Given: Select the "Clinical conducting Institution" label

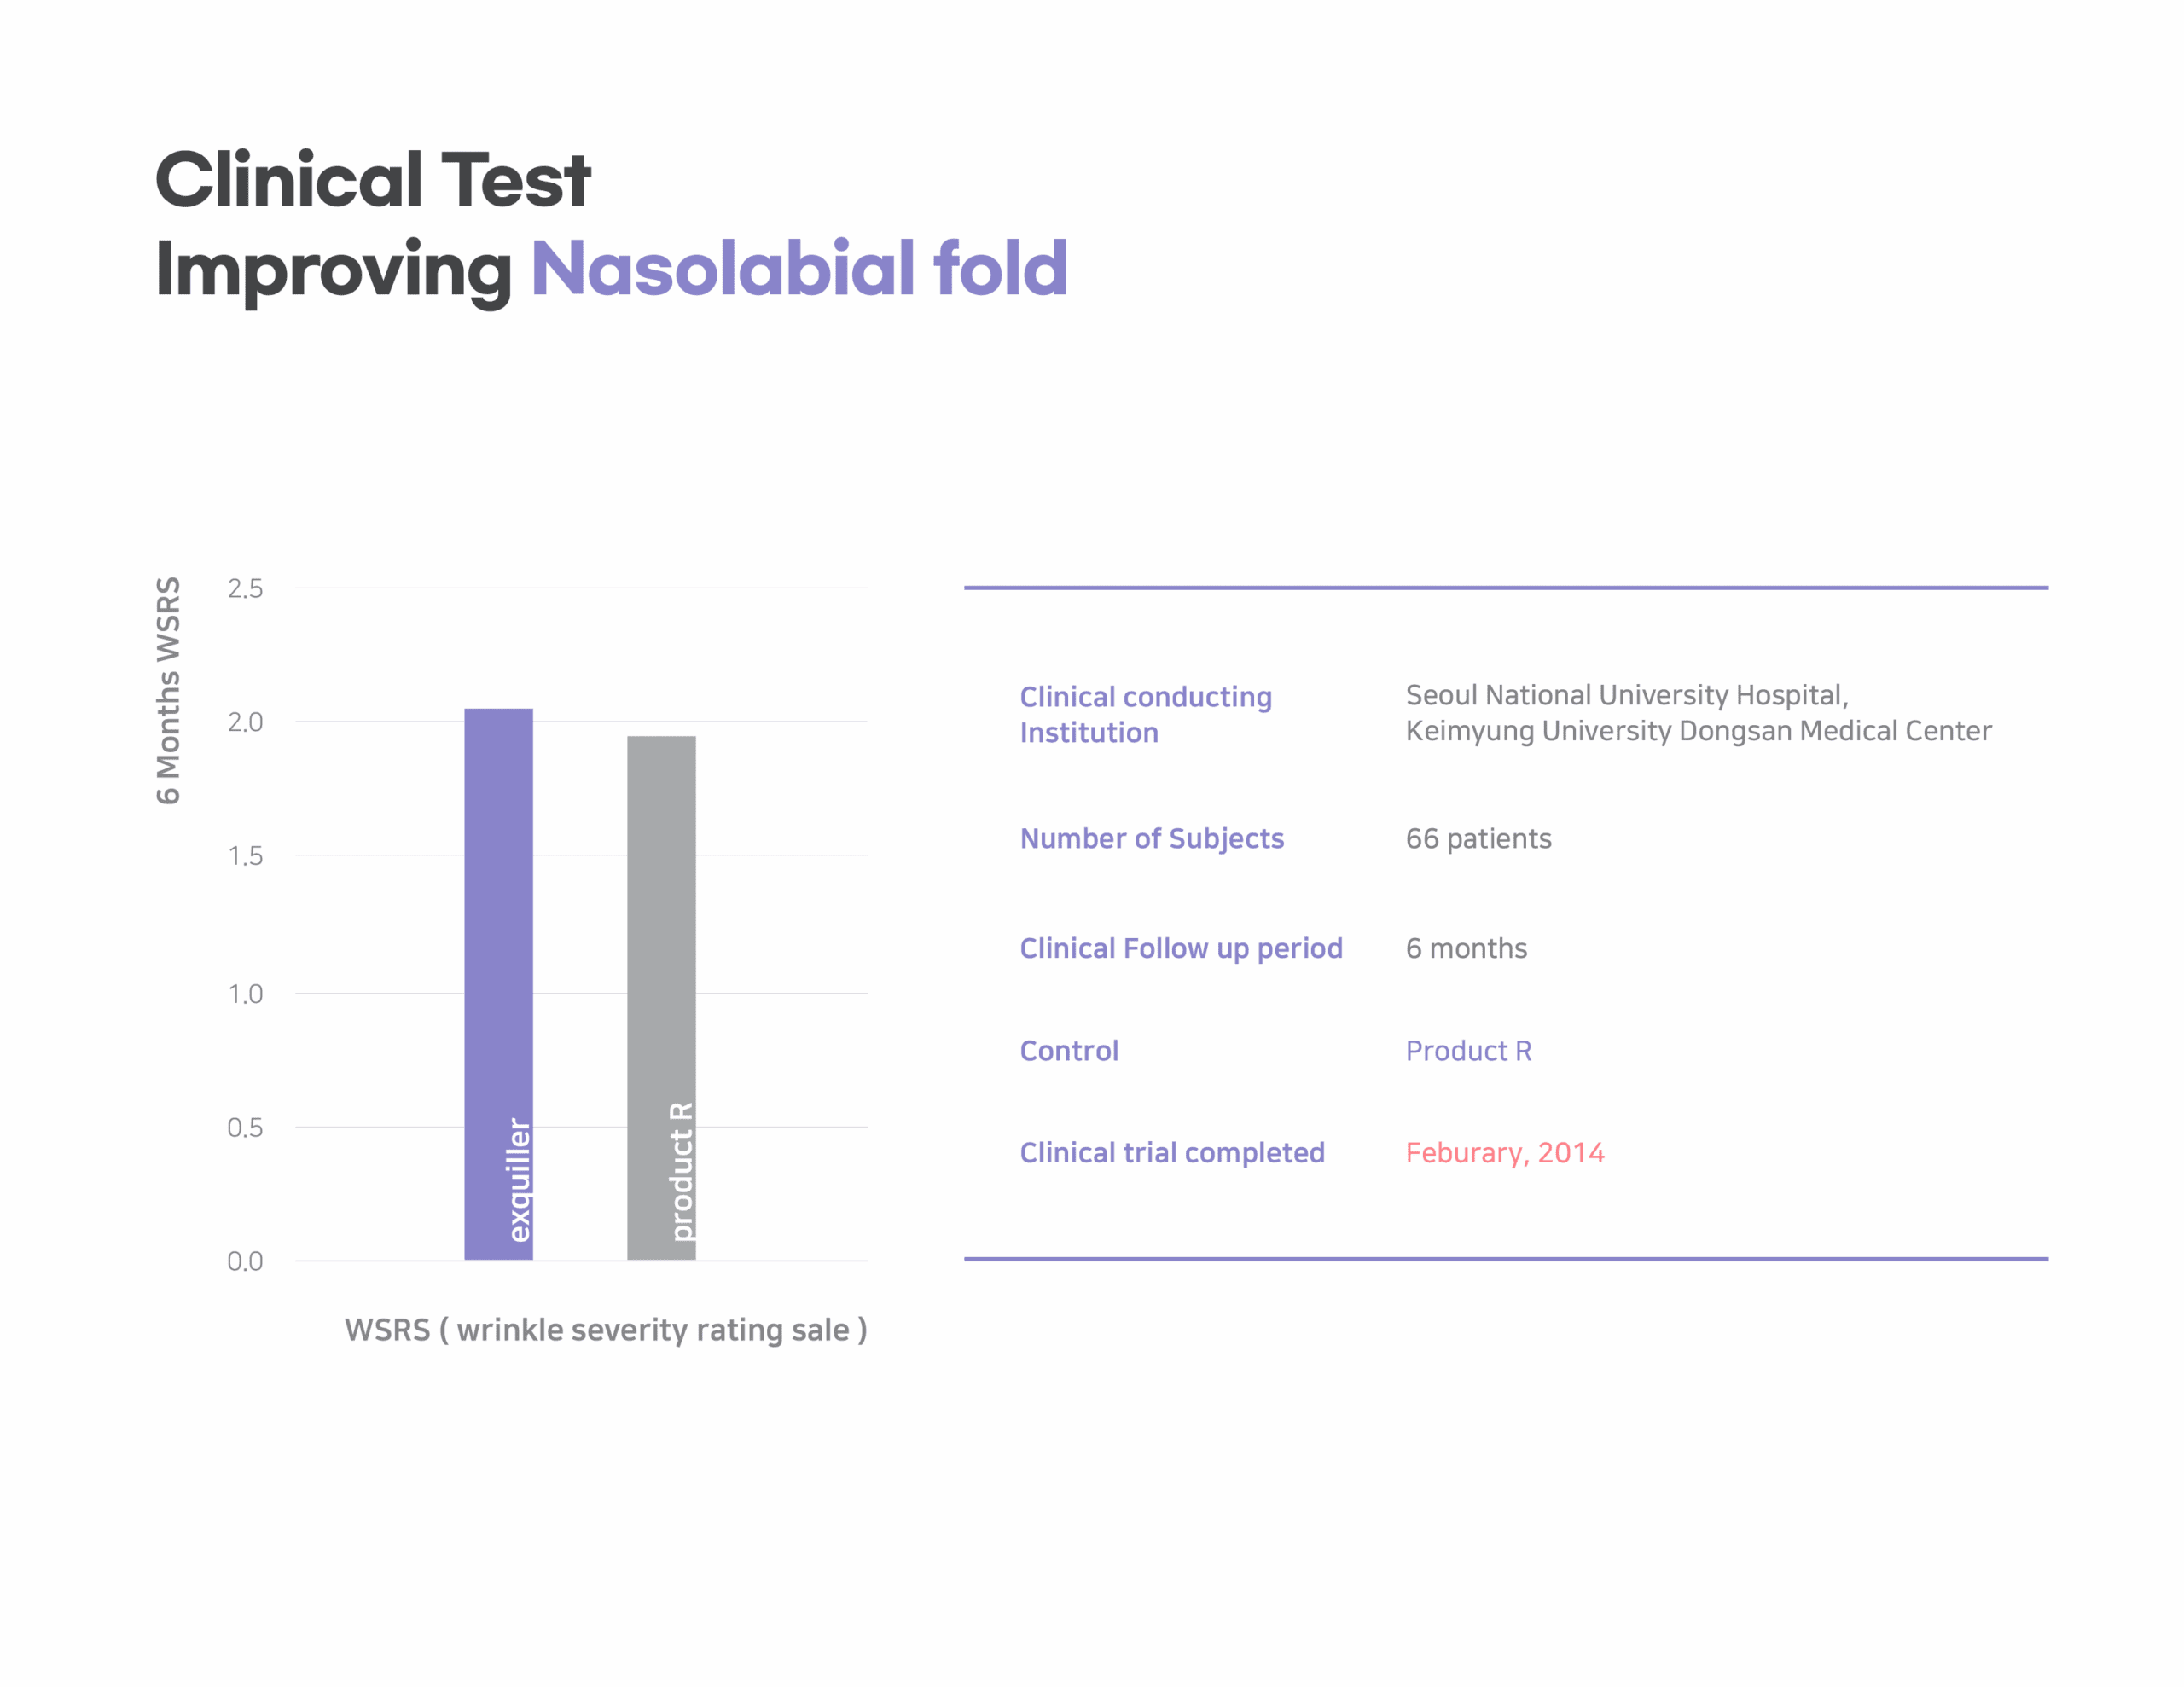Looking at the screenshot, I should pyautogui.click(x=1145, y=714).
